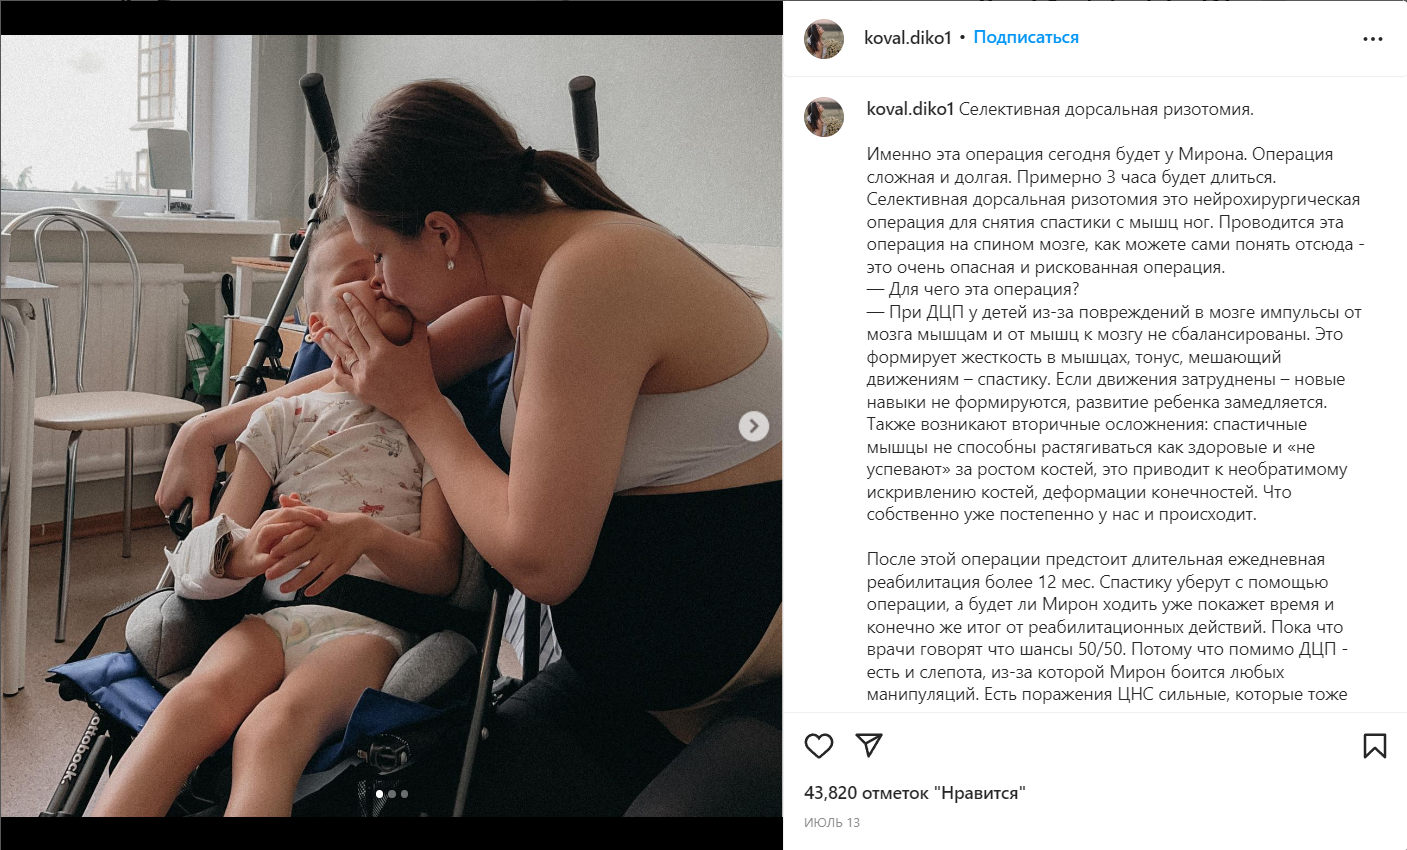
Task: Open the koval.diko1 avatar in the post header
Action: tap(824, 38)
